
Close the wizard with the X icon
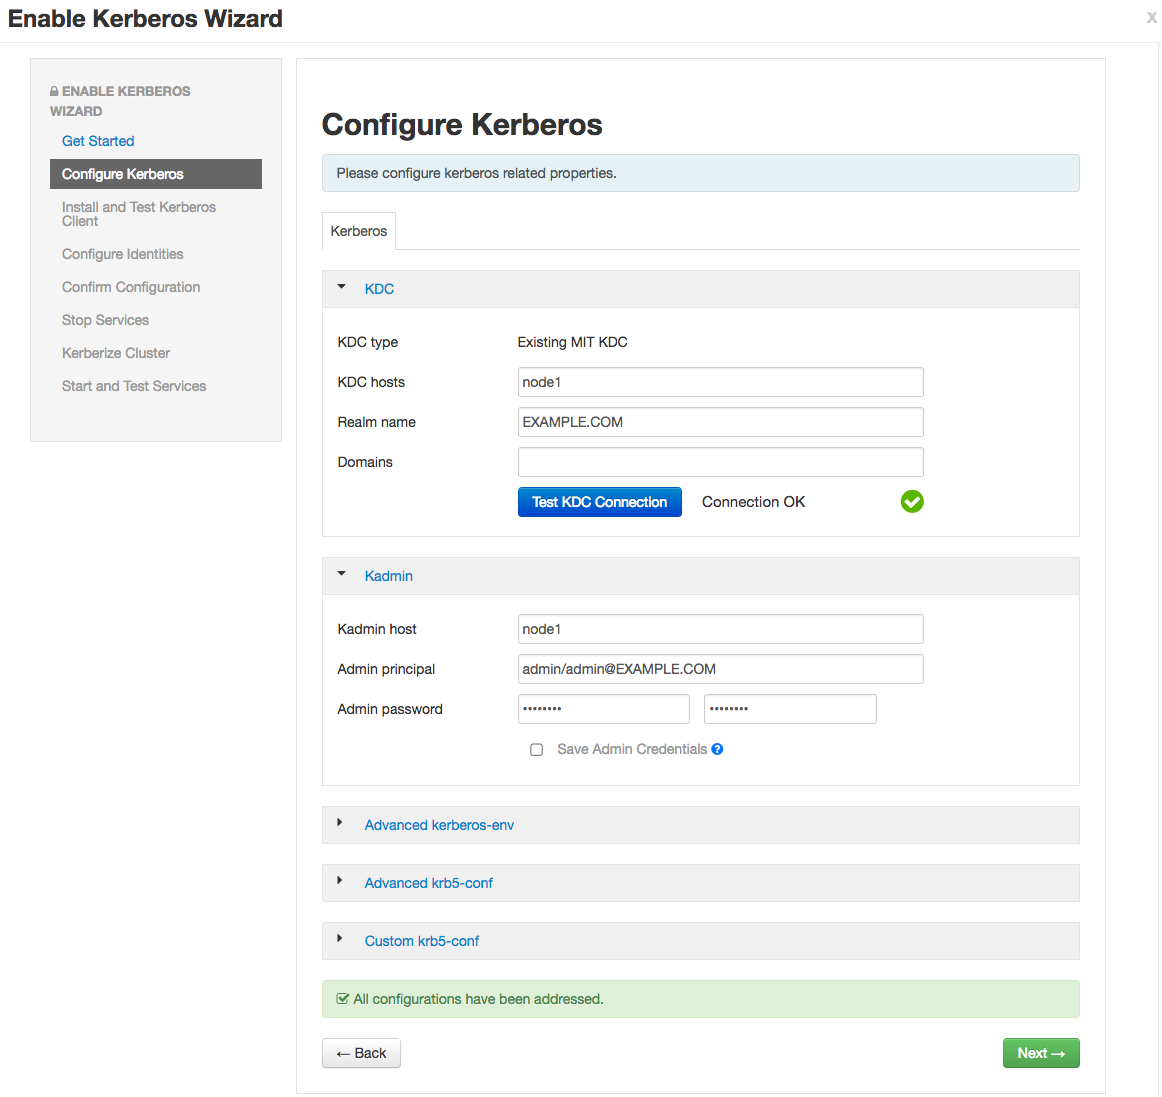coord(1151,18)
